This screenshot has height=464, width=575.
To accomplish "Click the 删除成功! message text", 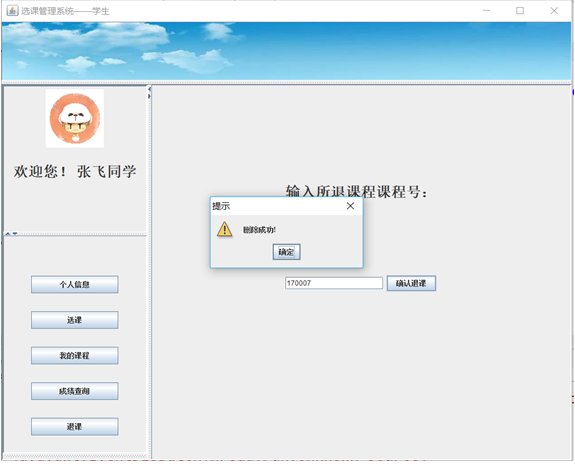I will [259, 230].
